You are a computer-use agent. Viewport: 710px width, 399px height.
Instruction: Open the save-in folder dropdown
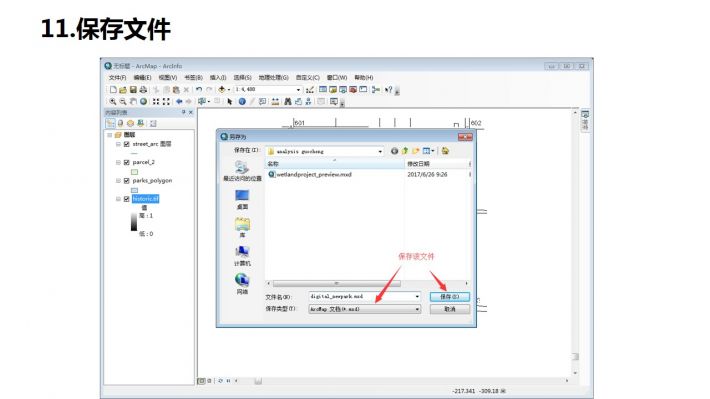380,151
